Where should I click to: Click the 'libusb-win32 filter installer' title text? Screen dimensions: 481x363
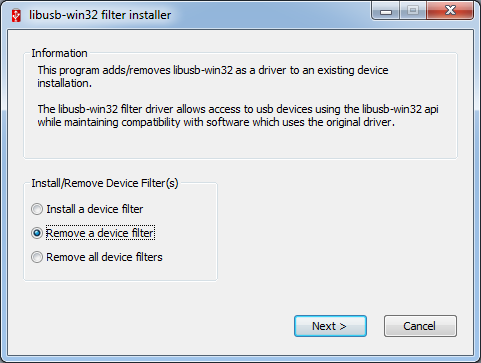[x=100, y=15]
